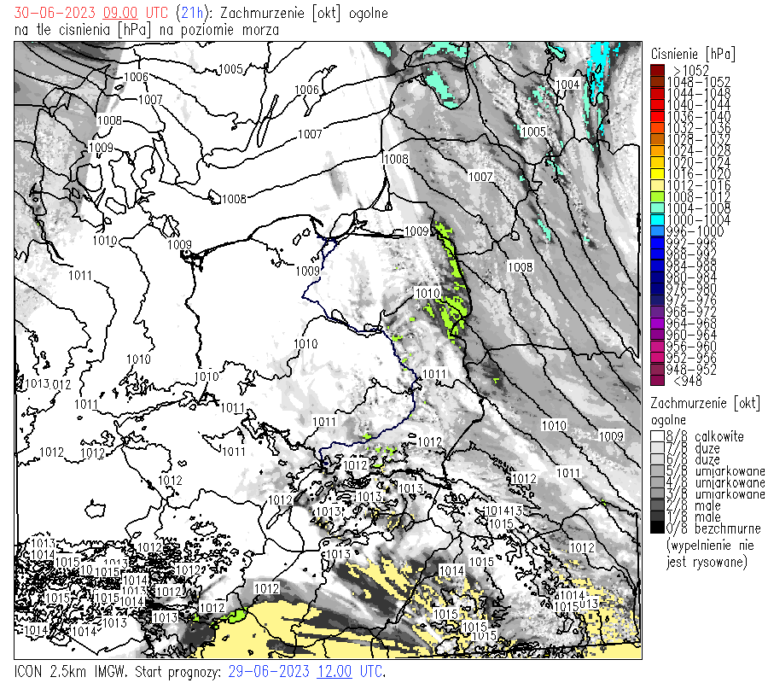Click the 4/8 umiarkowane cloud cover swatch
The height and width of the screenshot is (683, 768).
[x=656, y=482]
